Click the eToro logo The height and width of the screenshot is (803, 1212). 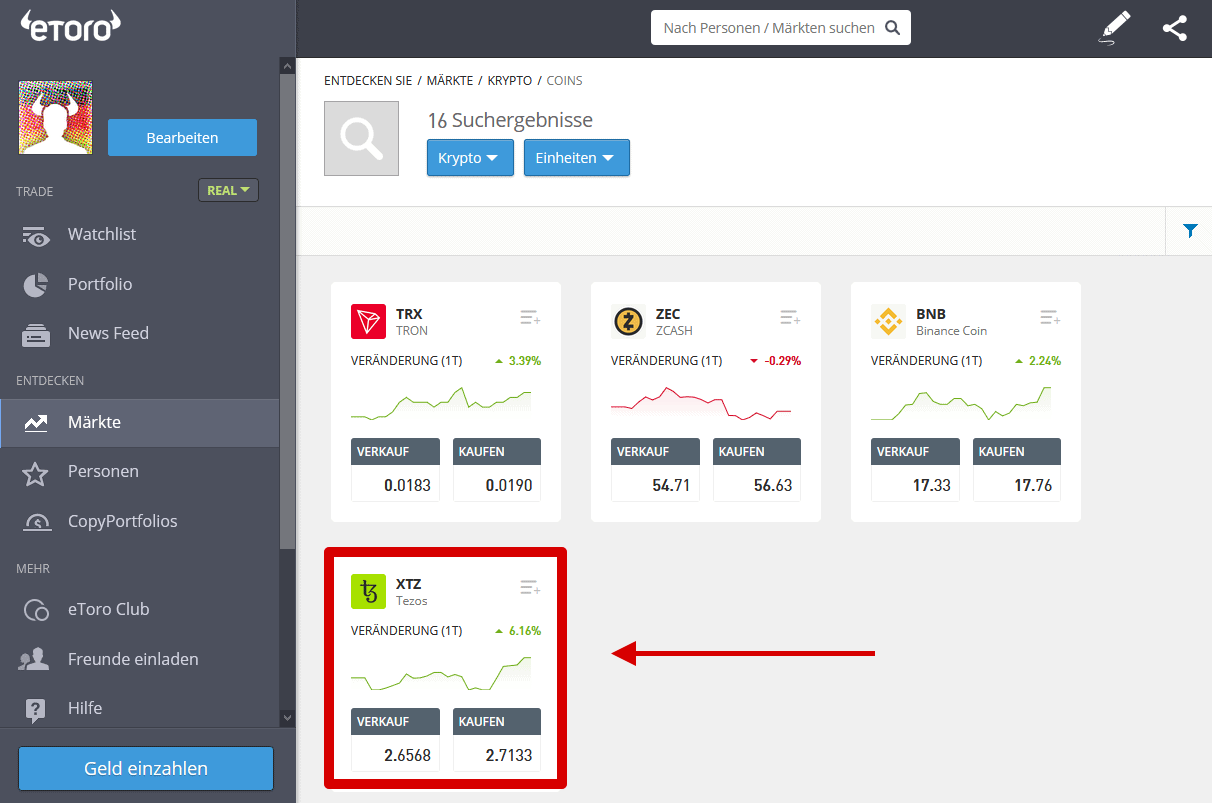point(70,26)
